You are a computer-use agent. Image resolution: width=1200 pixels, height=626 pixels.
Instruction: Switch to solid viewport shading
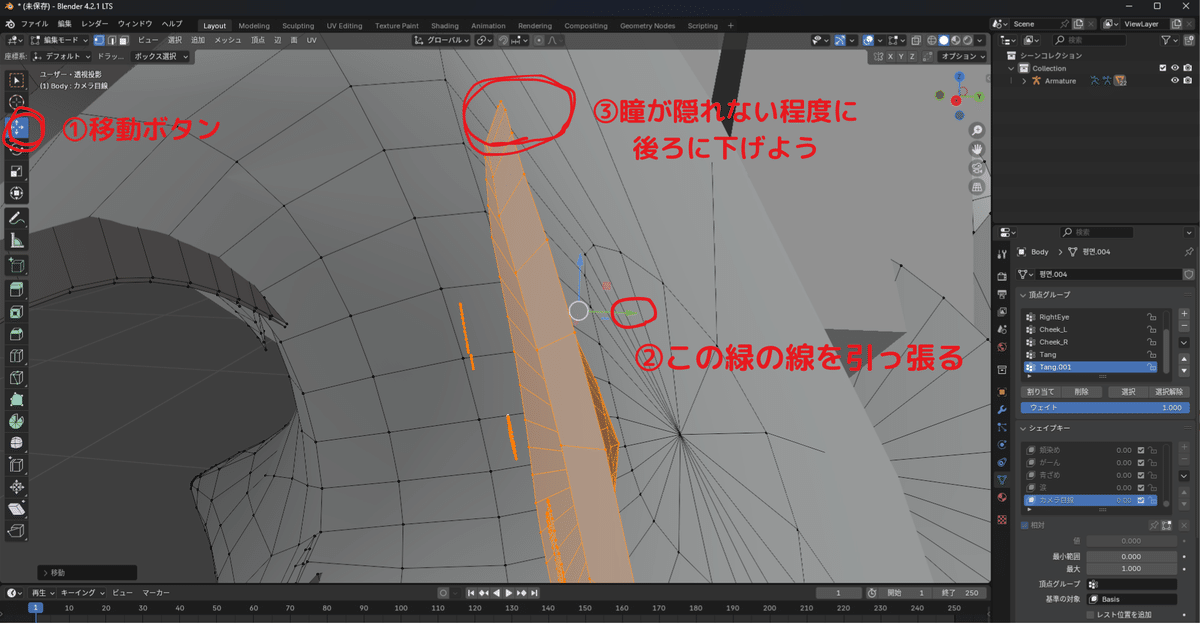[x=945, y=40]
